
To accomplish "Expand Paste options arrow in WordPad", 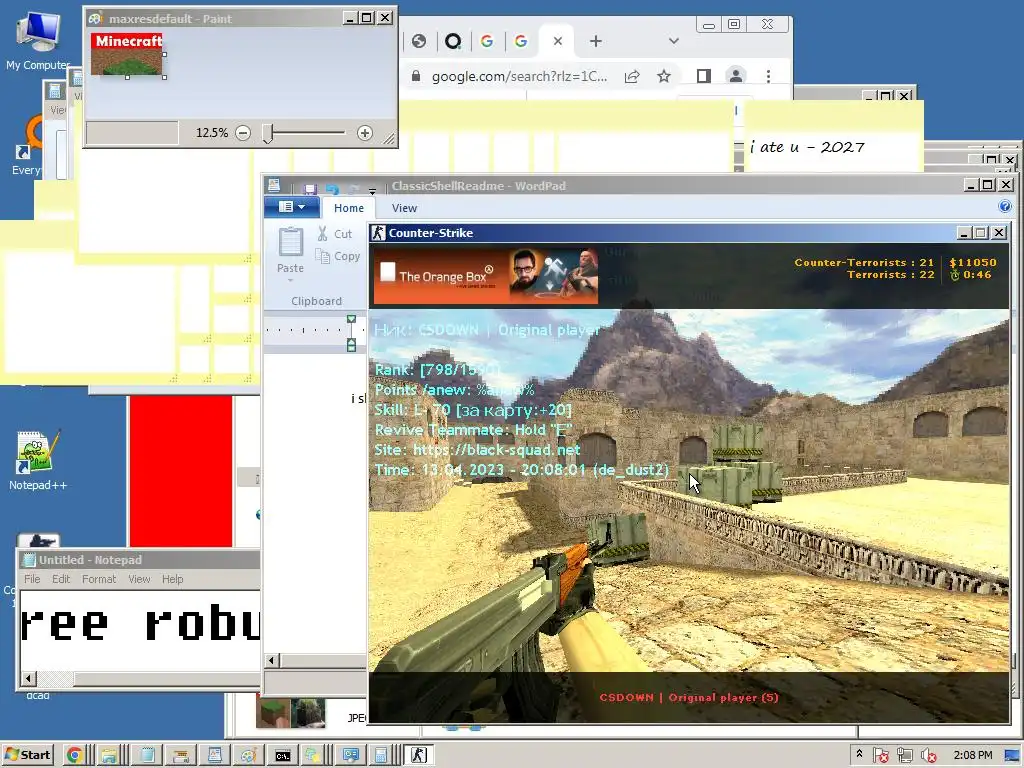I will click(291, 281).
